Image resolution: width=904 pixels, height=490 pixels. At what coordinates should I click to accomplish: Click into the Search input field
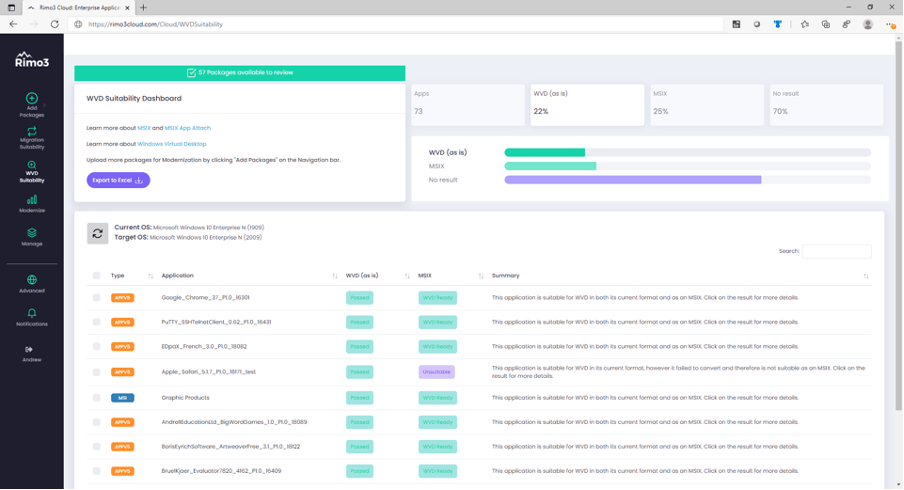click(x=836, y=251)
